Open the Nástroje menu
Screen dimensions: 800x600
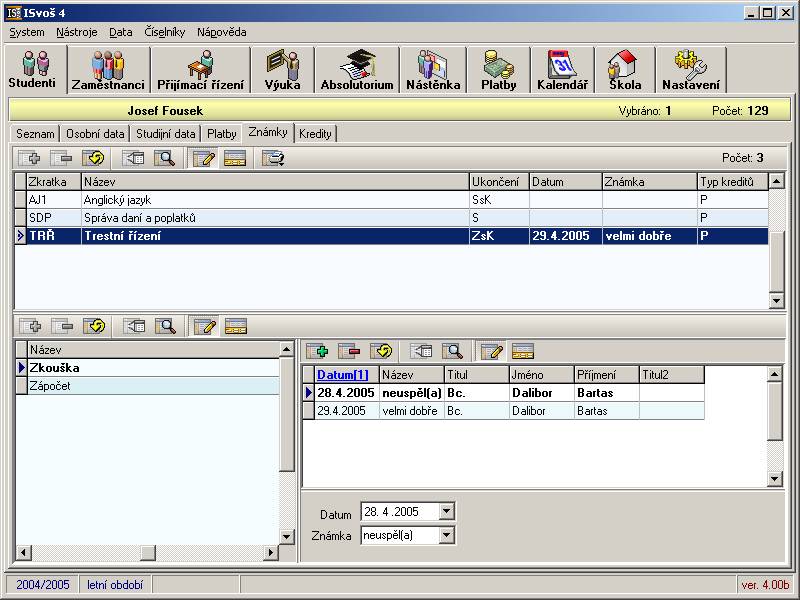(77, 32)
